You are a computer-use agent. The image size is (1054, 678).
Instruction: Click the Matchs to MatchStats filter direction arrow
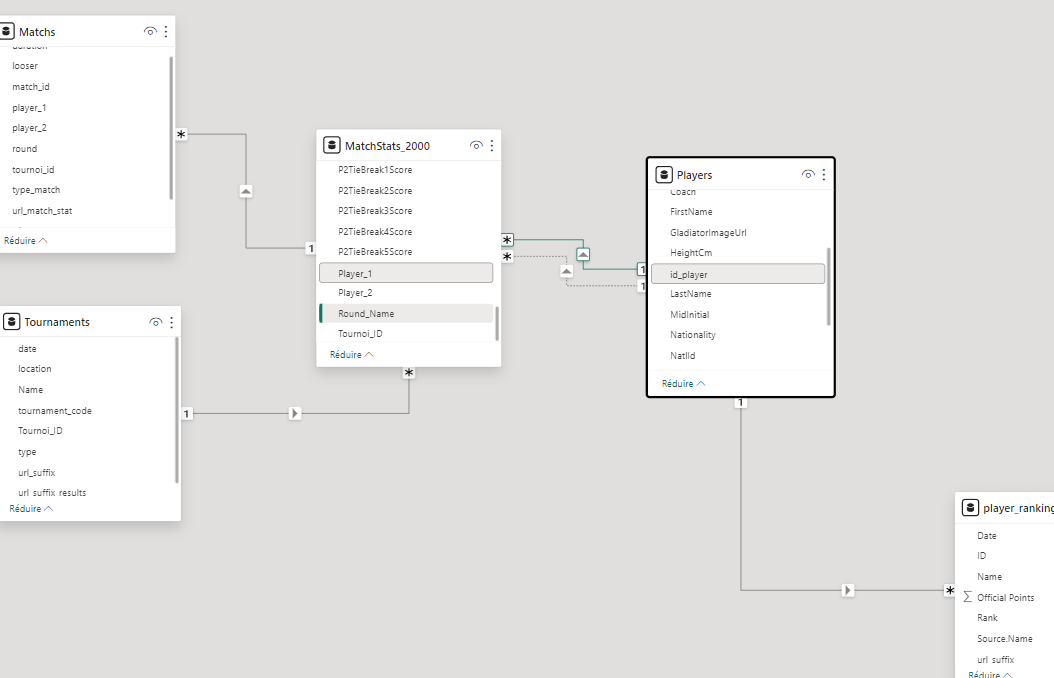[246, 192]
